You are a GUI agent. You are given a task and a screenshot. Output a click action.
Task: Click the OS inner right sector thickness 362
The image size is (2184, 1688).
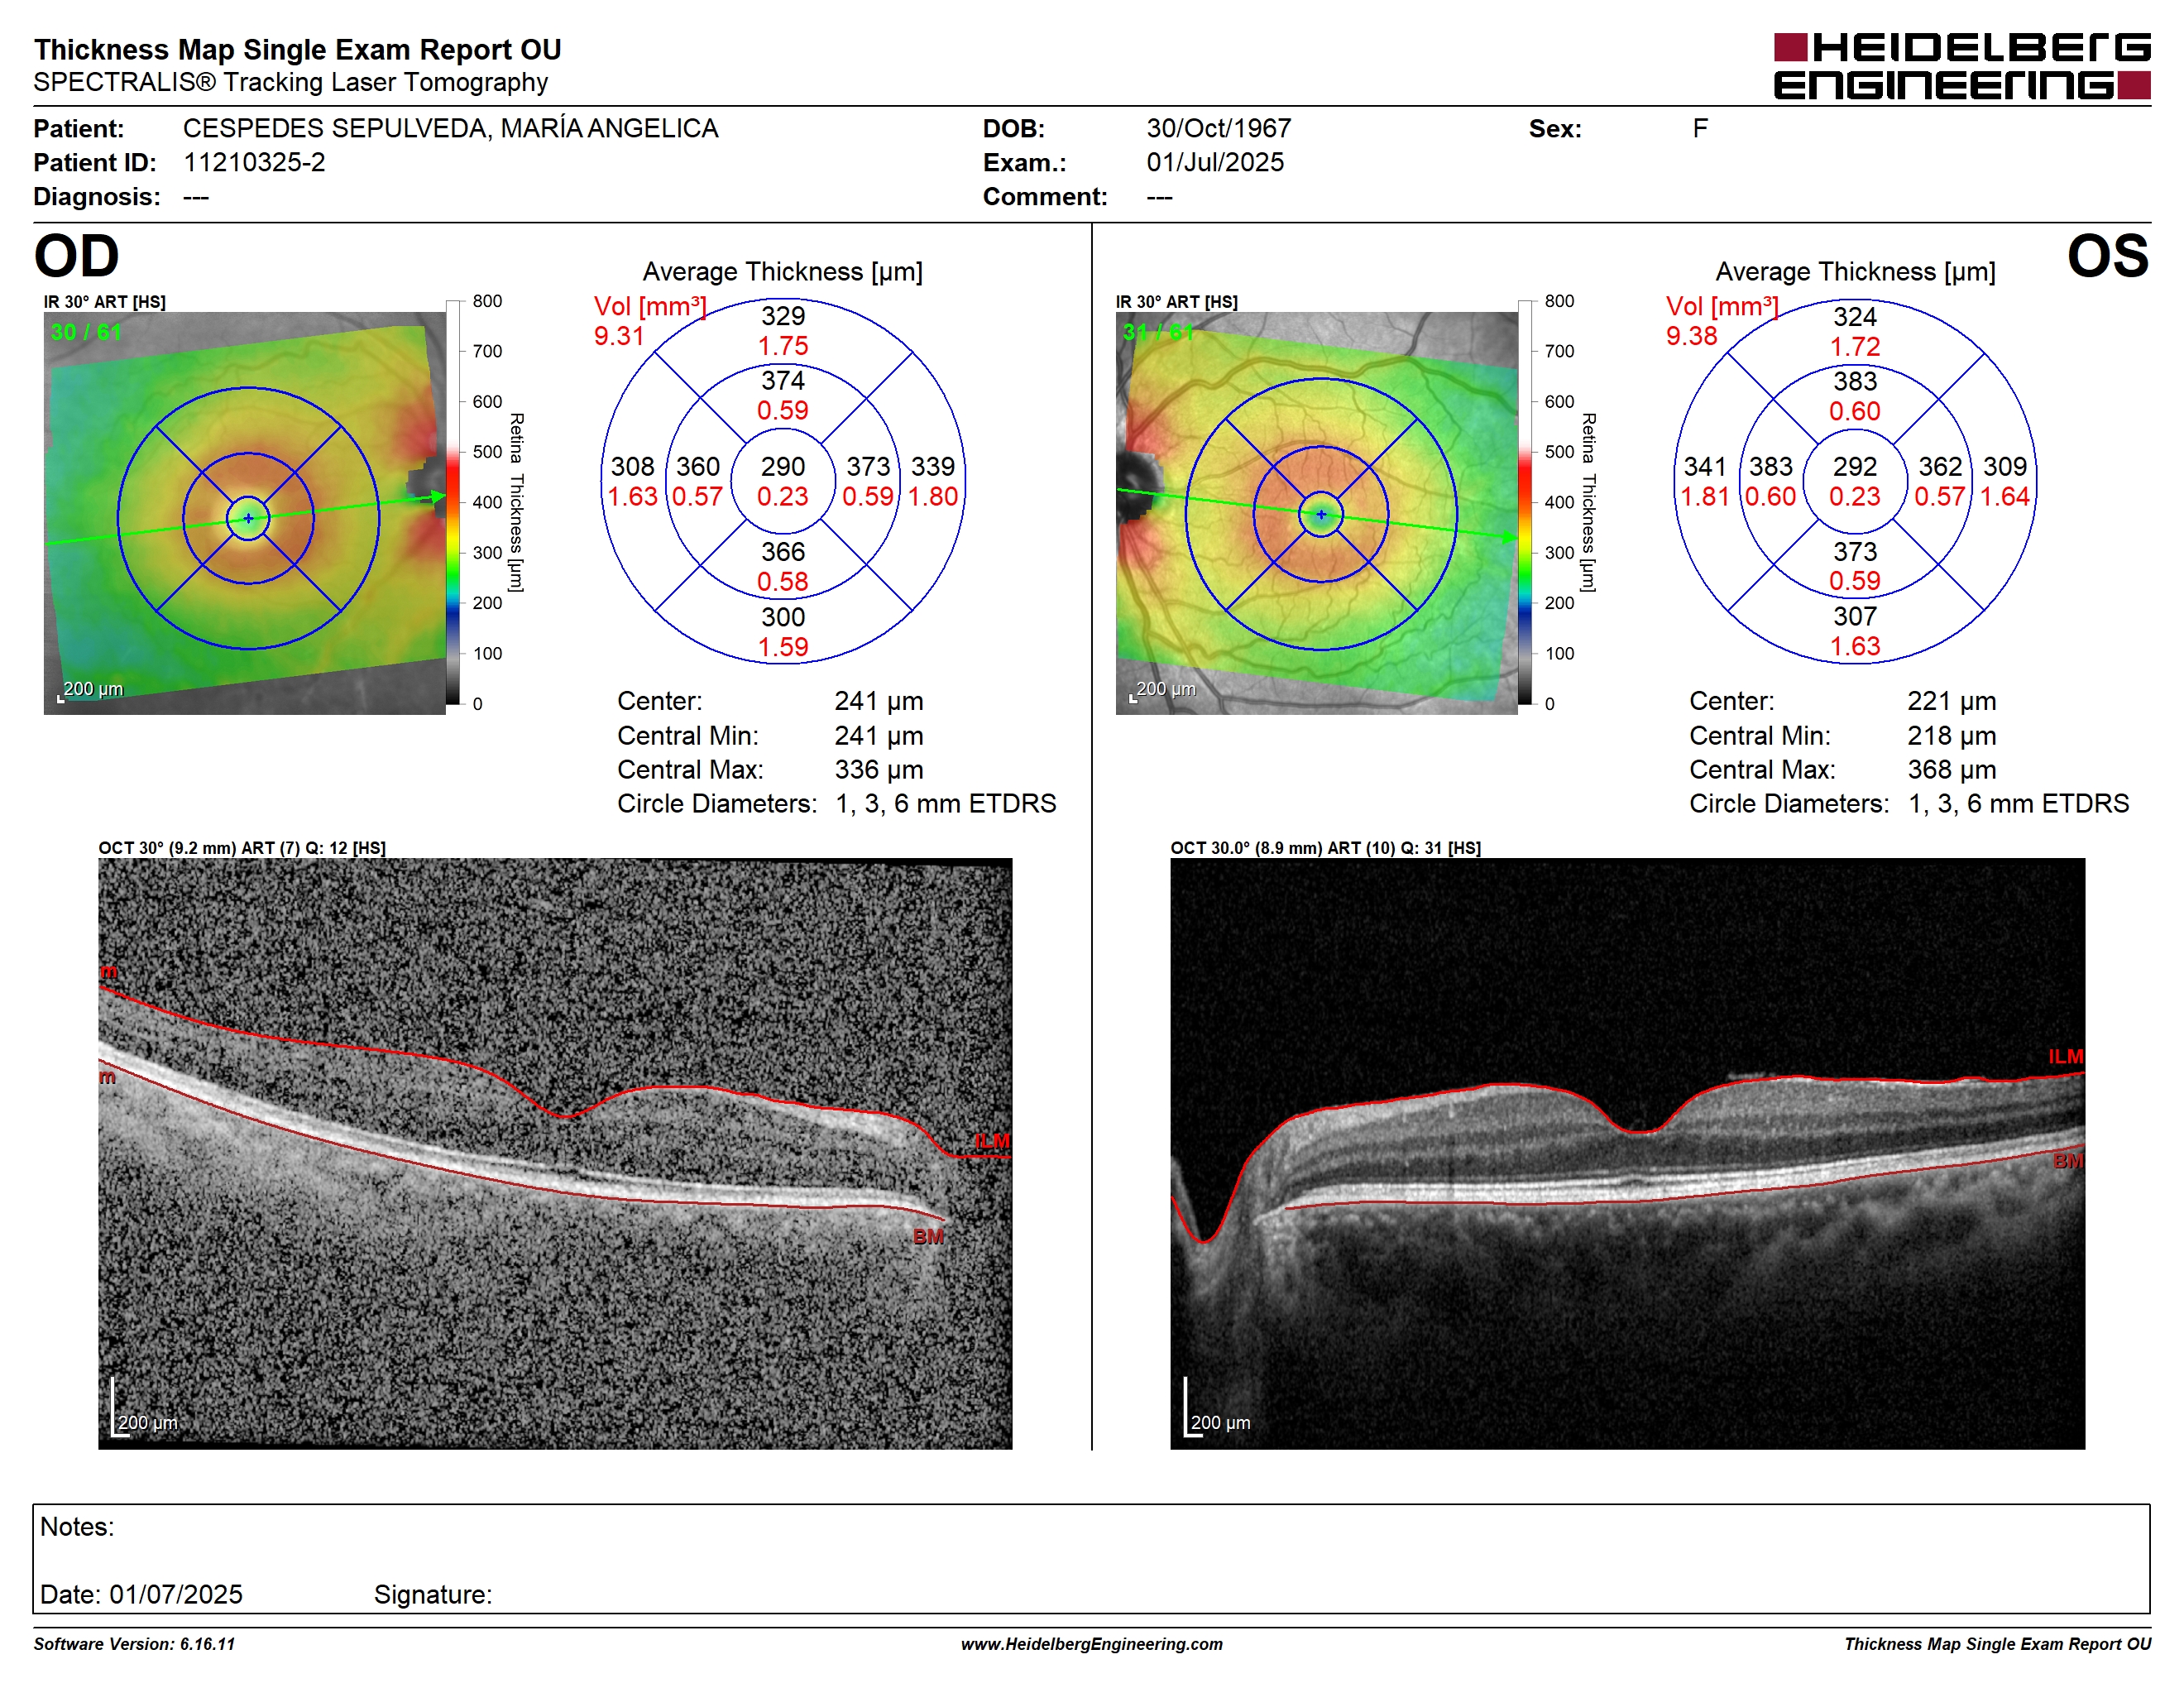(1939, 466)
